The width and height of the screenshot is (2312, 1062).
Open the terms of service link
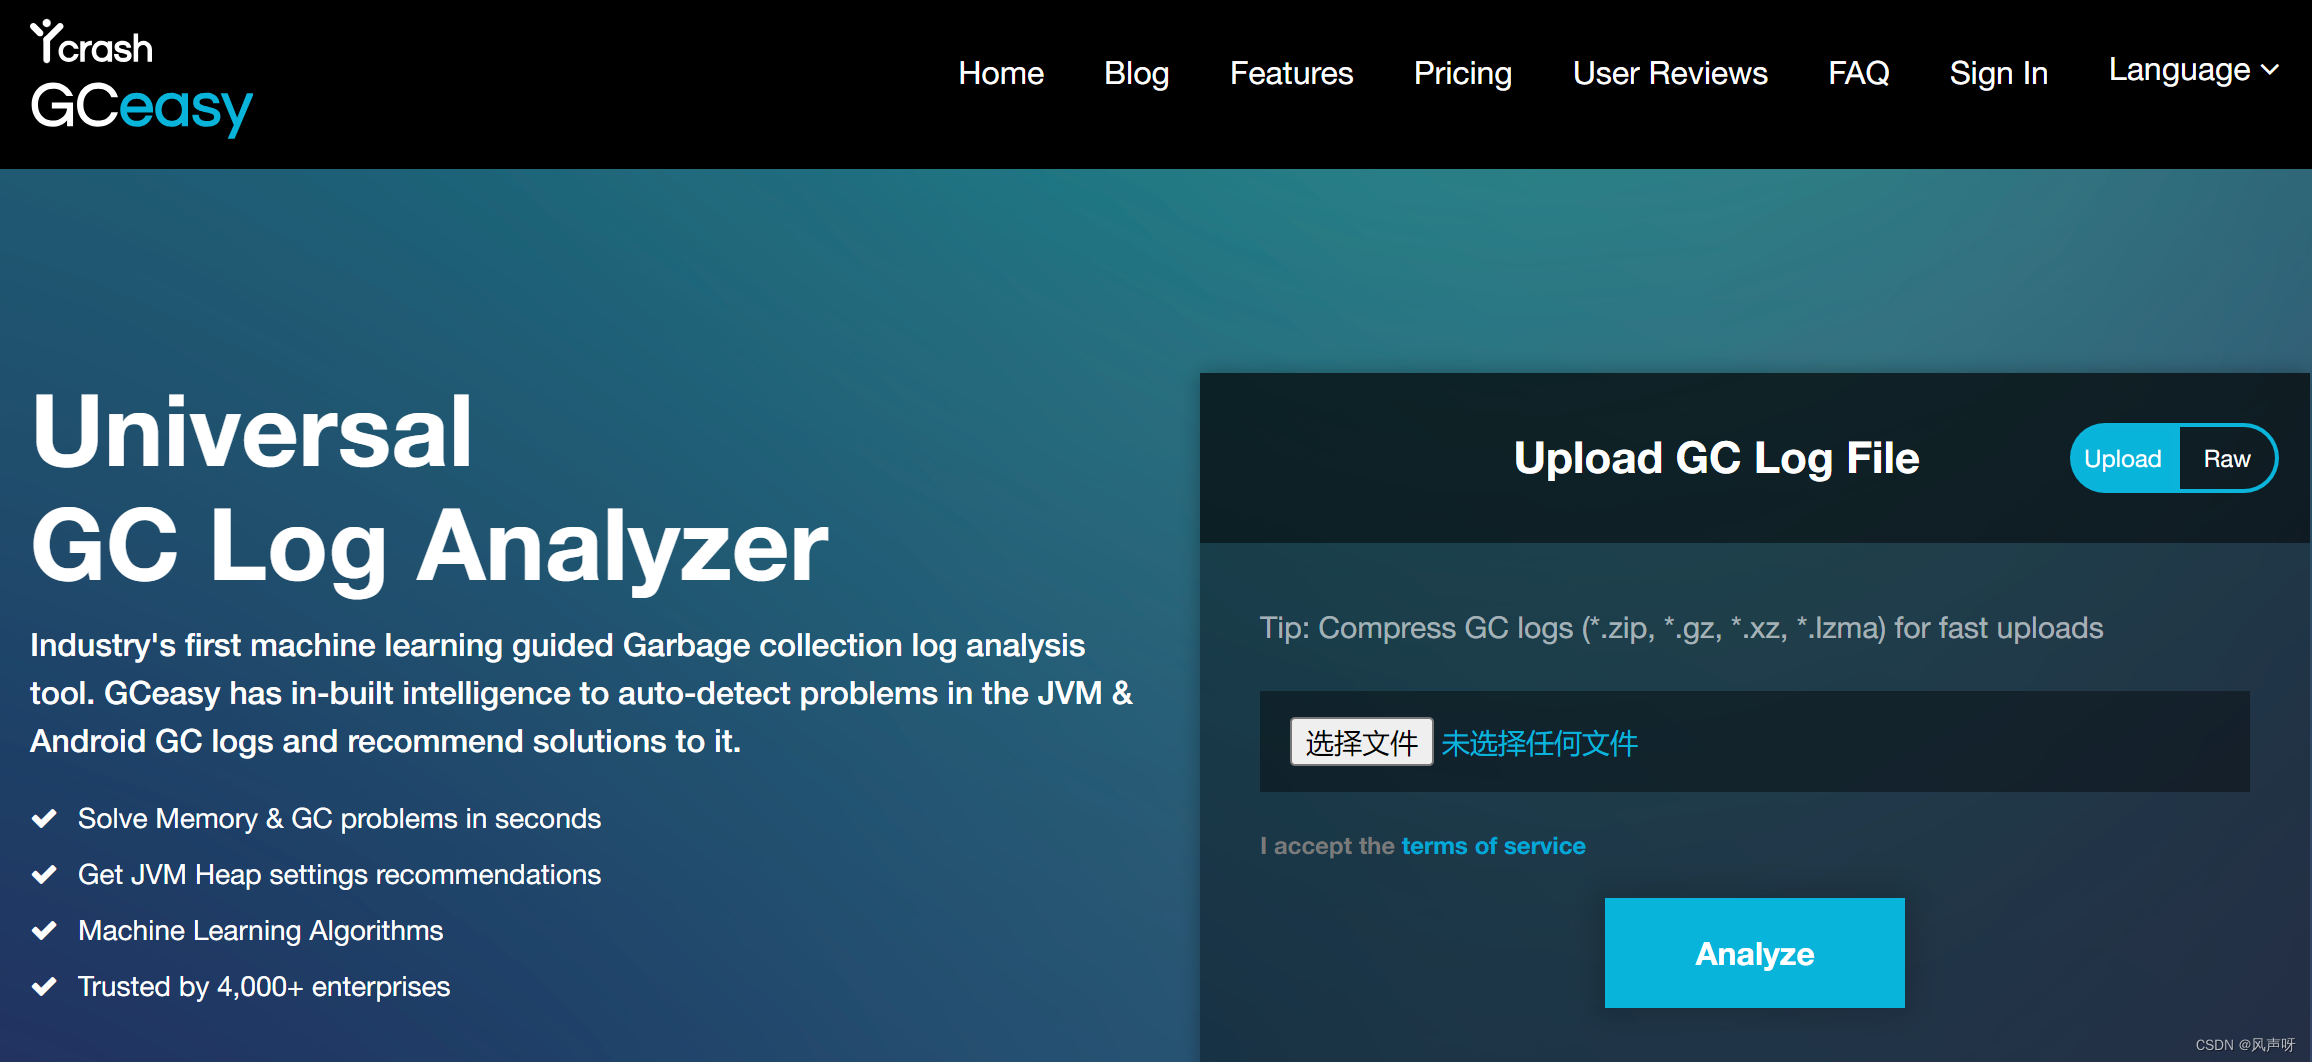click(x=1493, y=846)
